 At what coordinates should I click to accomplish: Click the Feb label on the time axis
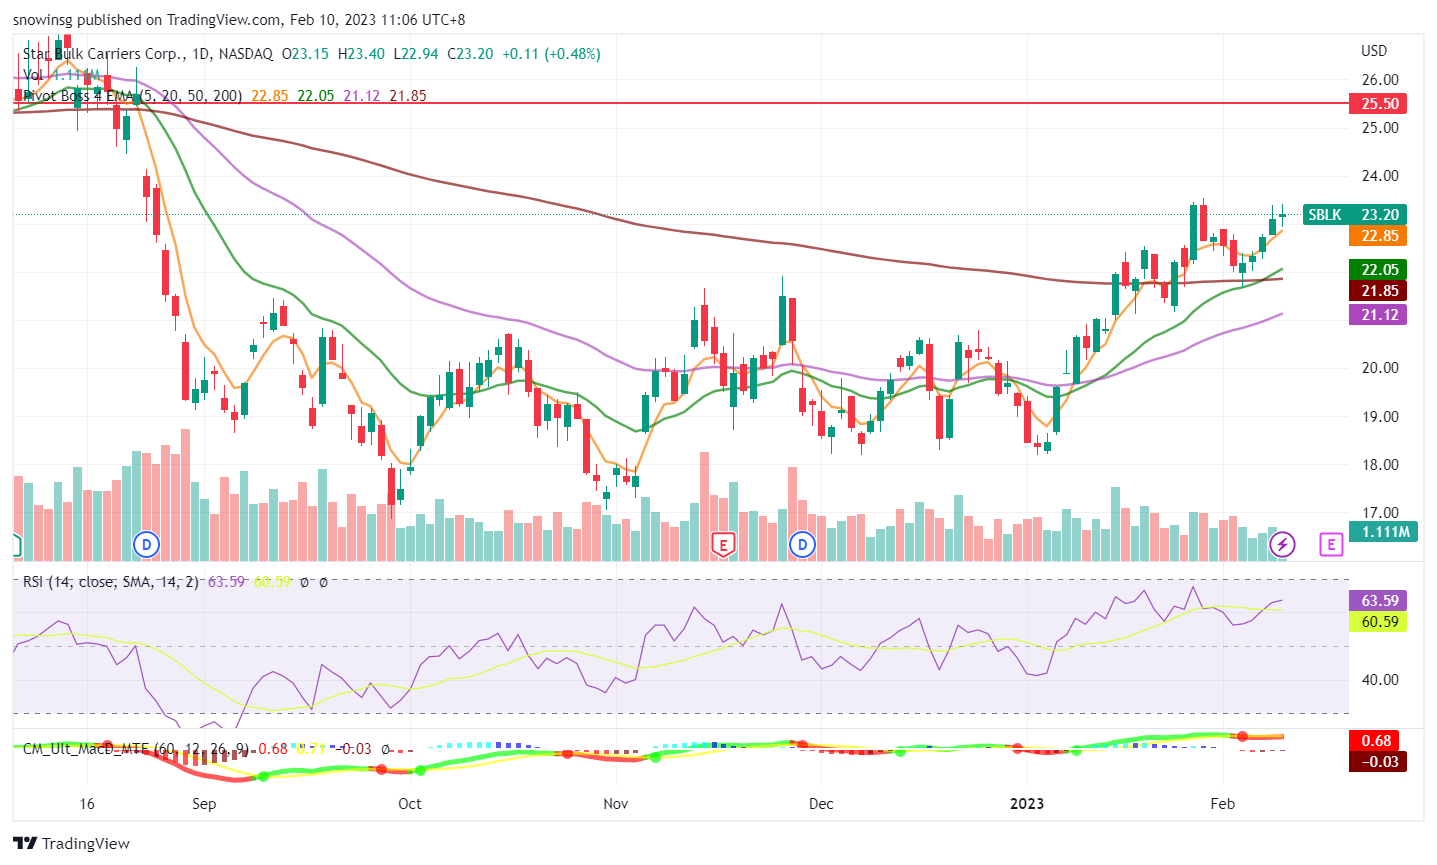tap(1223, 804)
